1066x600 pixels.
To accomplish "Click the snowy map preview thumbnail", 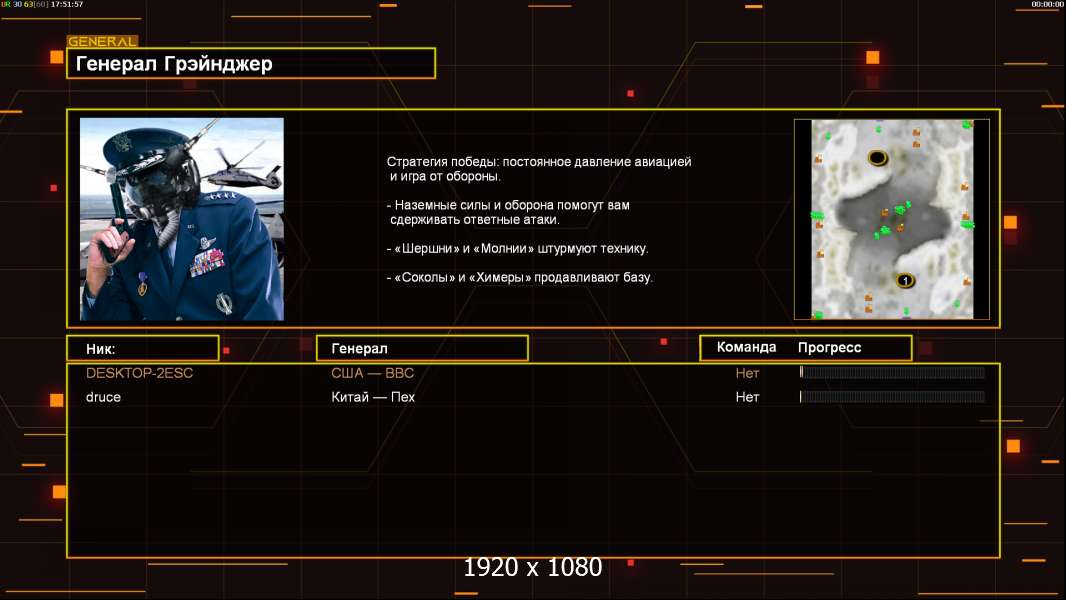I will pos(892,219).
